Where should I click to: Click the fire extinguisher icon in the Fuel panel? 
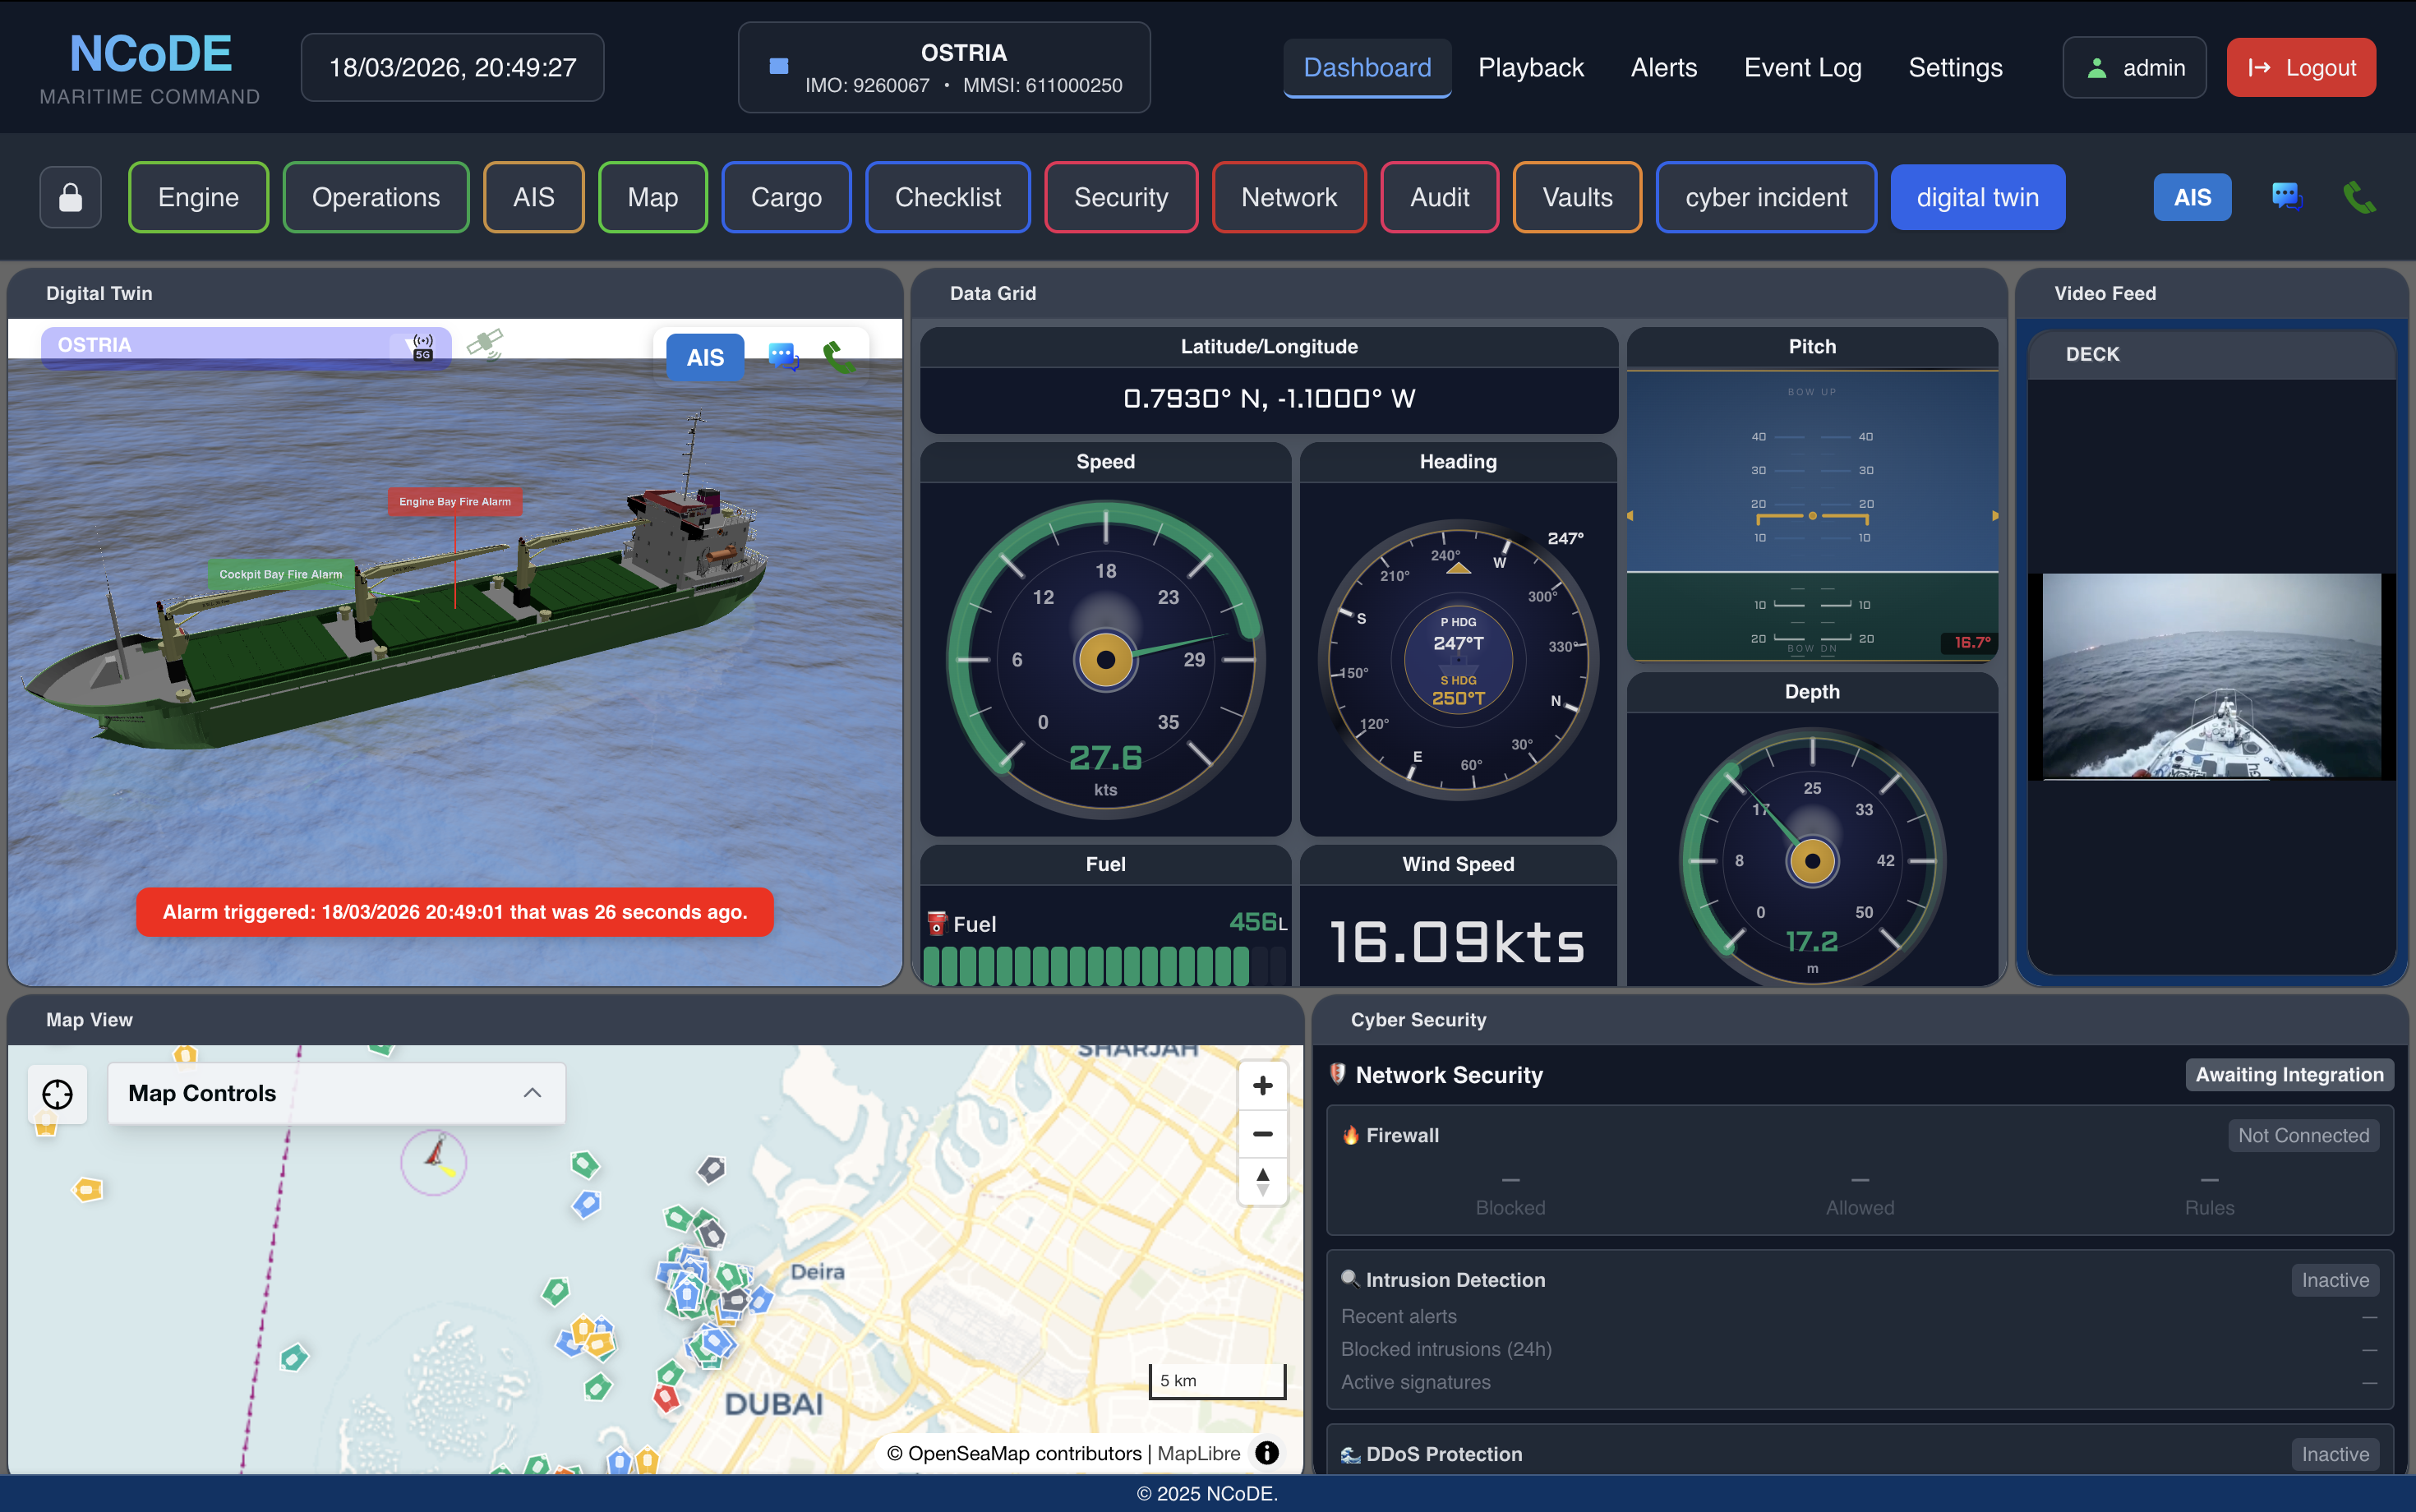(x=938, y=924)
